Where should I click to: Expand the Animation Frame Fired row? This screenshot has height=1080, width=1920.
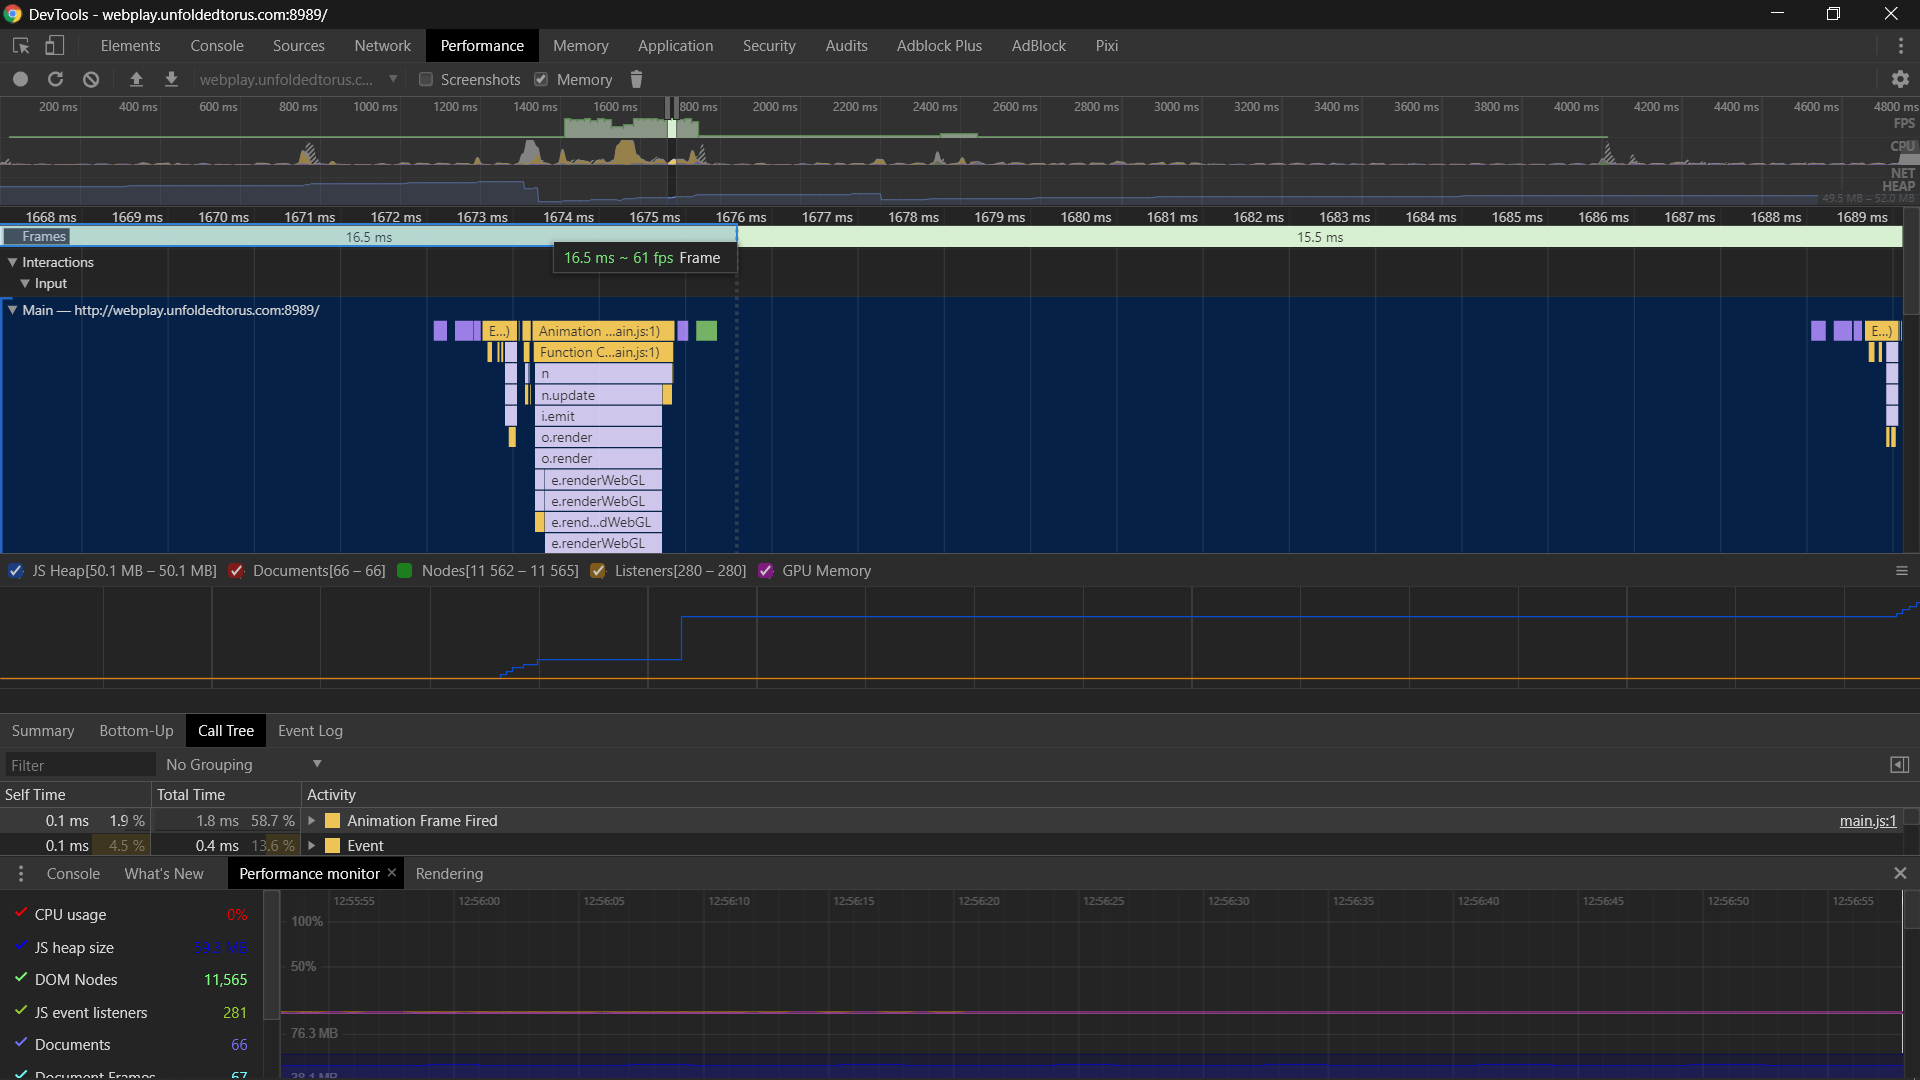coord(312,821)
